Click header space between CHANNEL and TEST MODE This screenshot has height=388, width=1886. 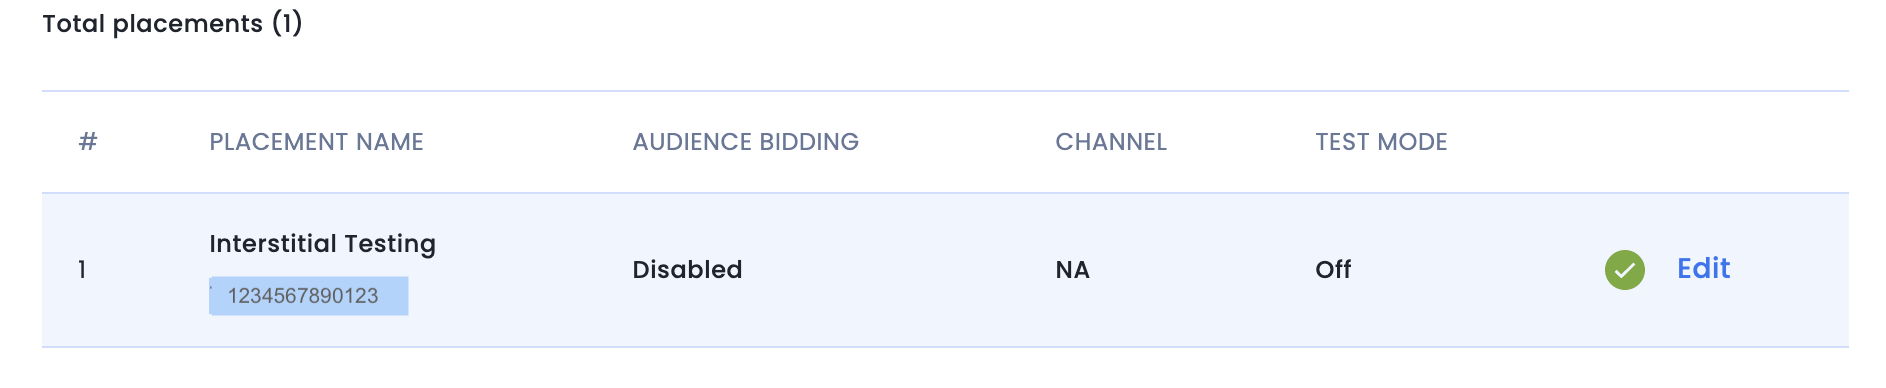pyautogui.click(x=1240, y=142)
